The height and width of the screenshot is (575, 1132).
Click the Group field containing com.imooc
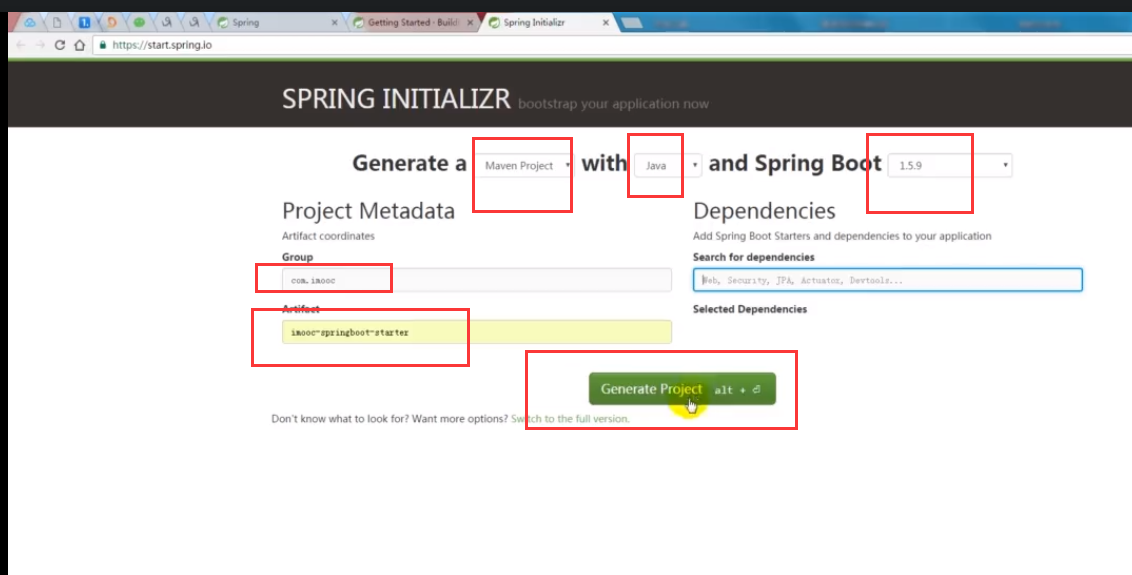click(476, 280)
